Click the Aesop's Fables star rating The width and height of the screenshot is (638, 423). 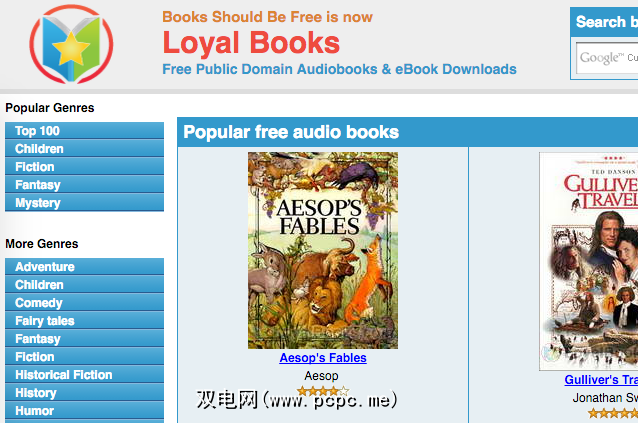(x=323, y=391)
